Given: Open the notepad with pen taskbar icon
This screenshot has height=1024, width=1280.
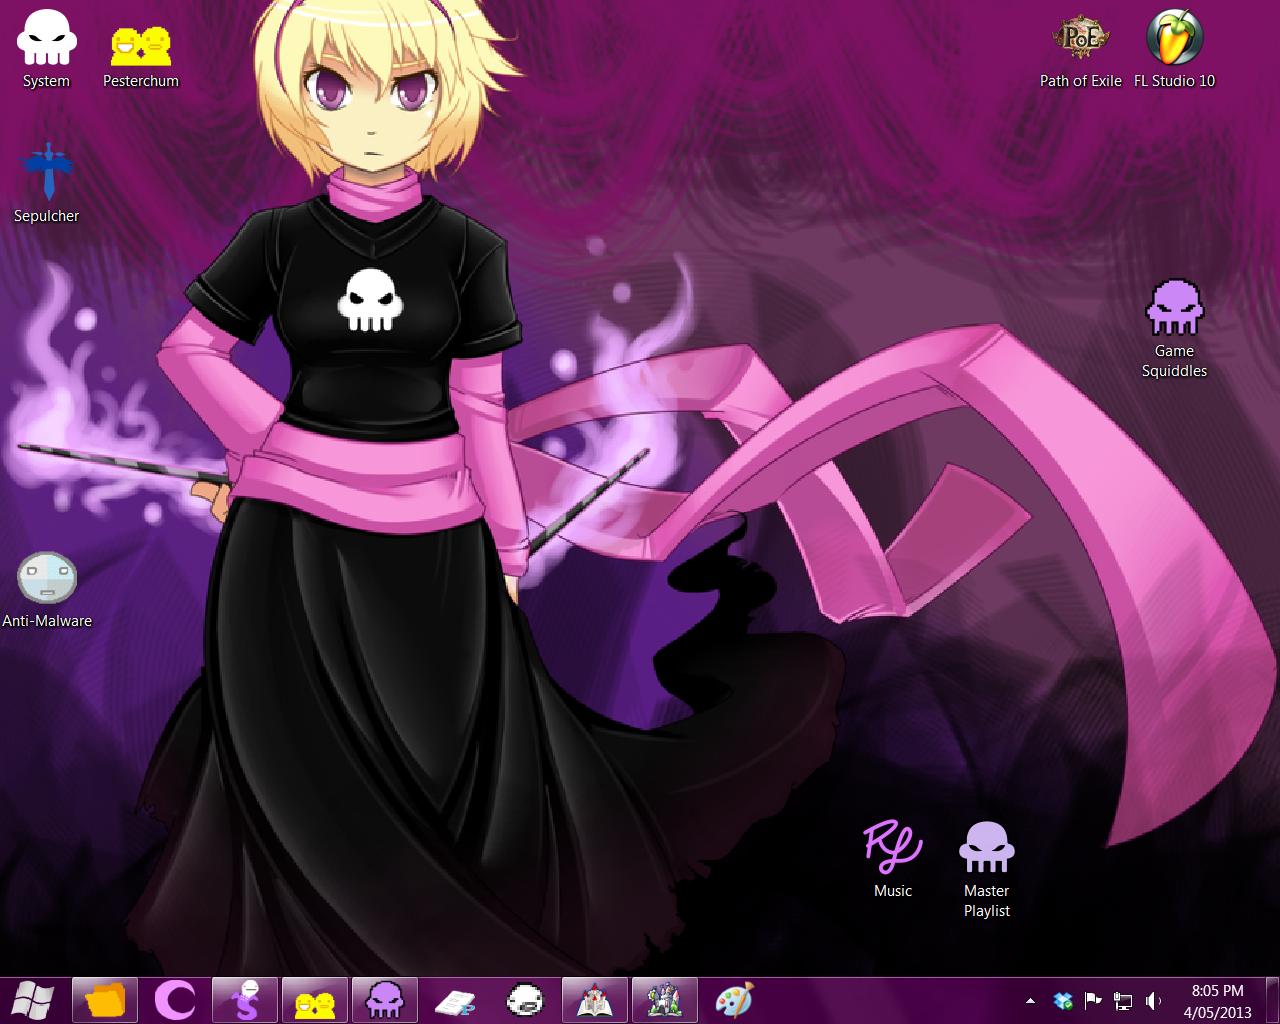Looking at the screenshot, I should click(x=455, y=999).
